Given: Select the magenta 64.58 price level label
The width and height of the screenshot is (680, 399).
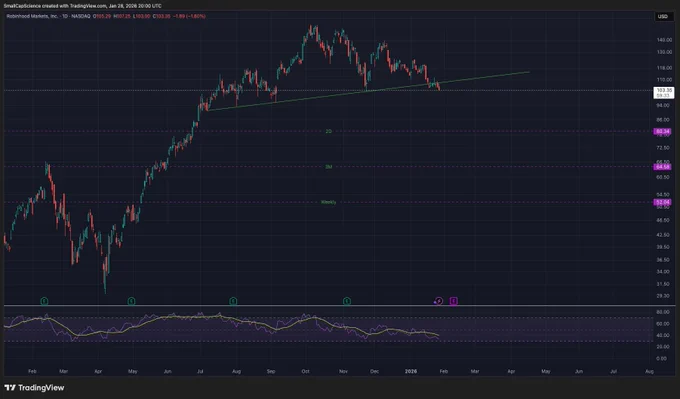Looking at the screenshot, I should [x=662, y=167].
